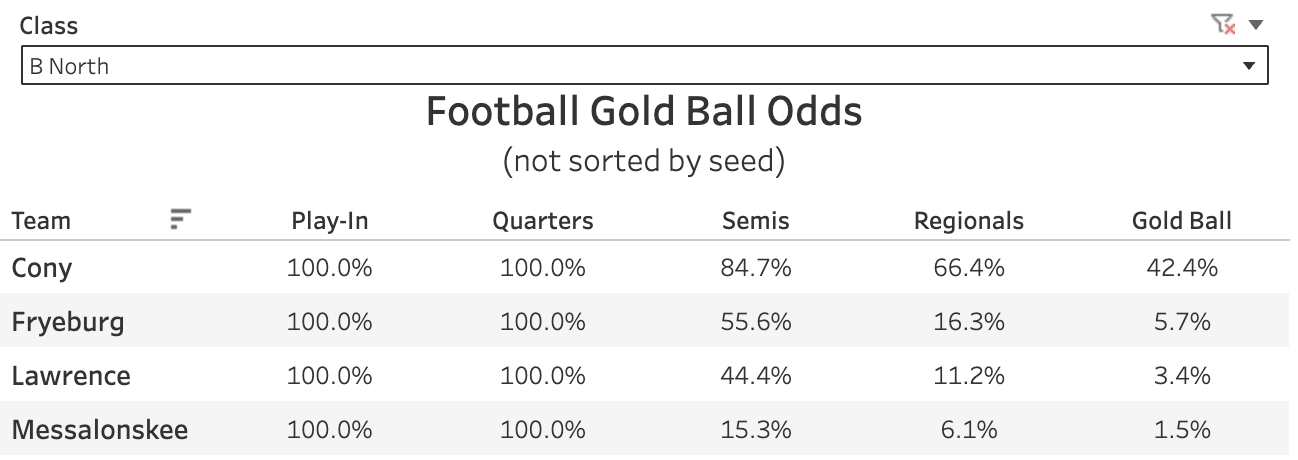Screen dimensions: 1298x460
Task: Open the filter options caret beside the funnel
Action: point(1256,25)
